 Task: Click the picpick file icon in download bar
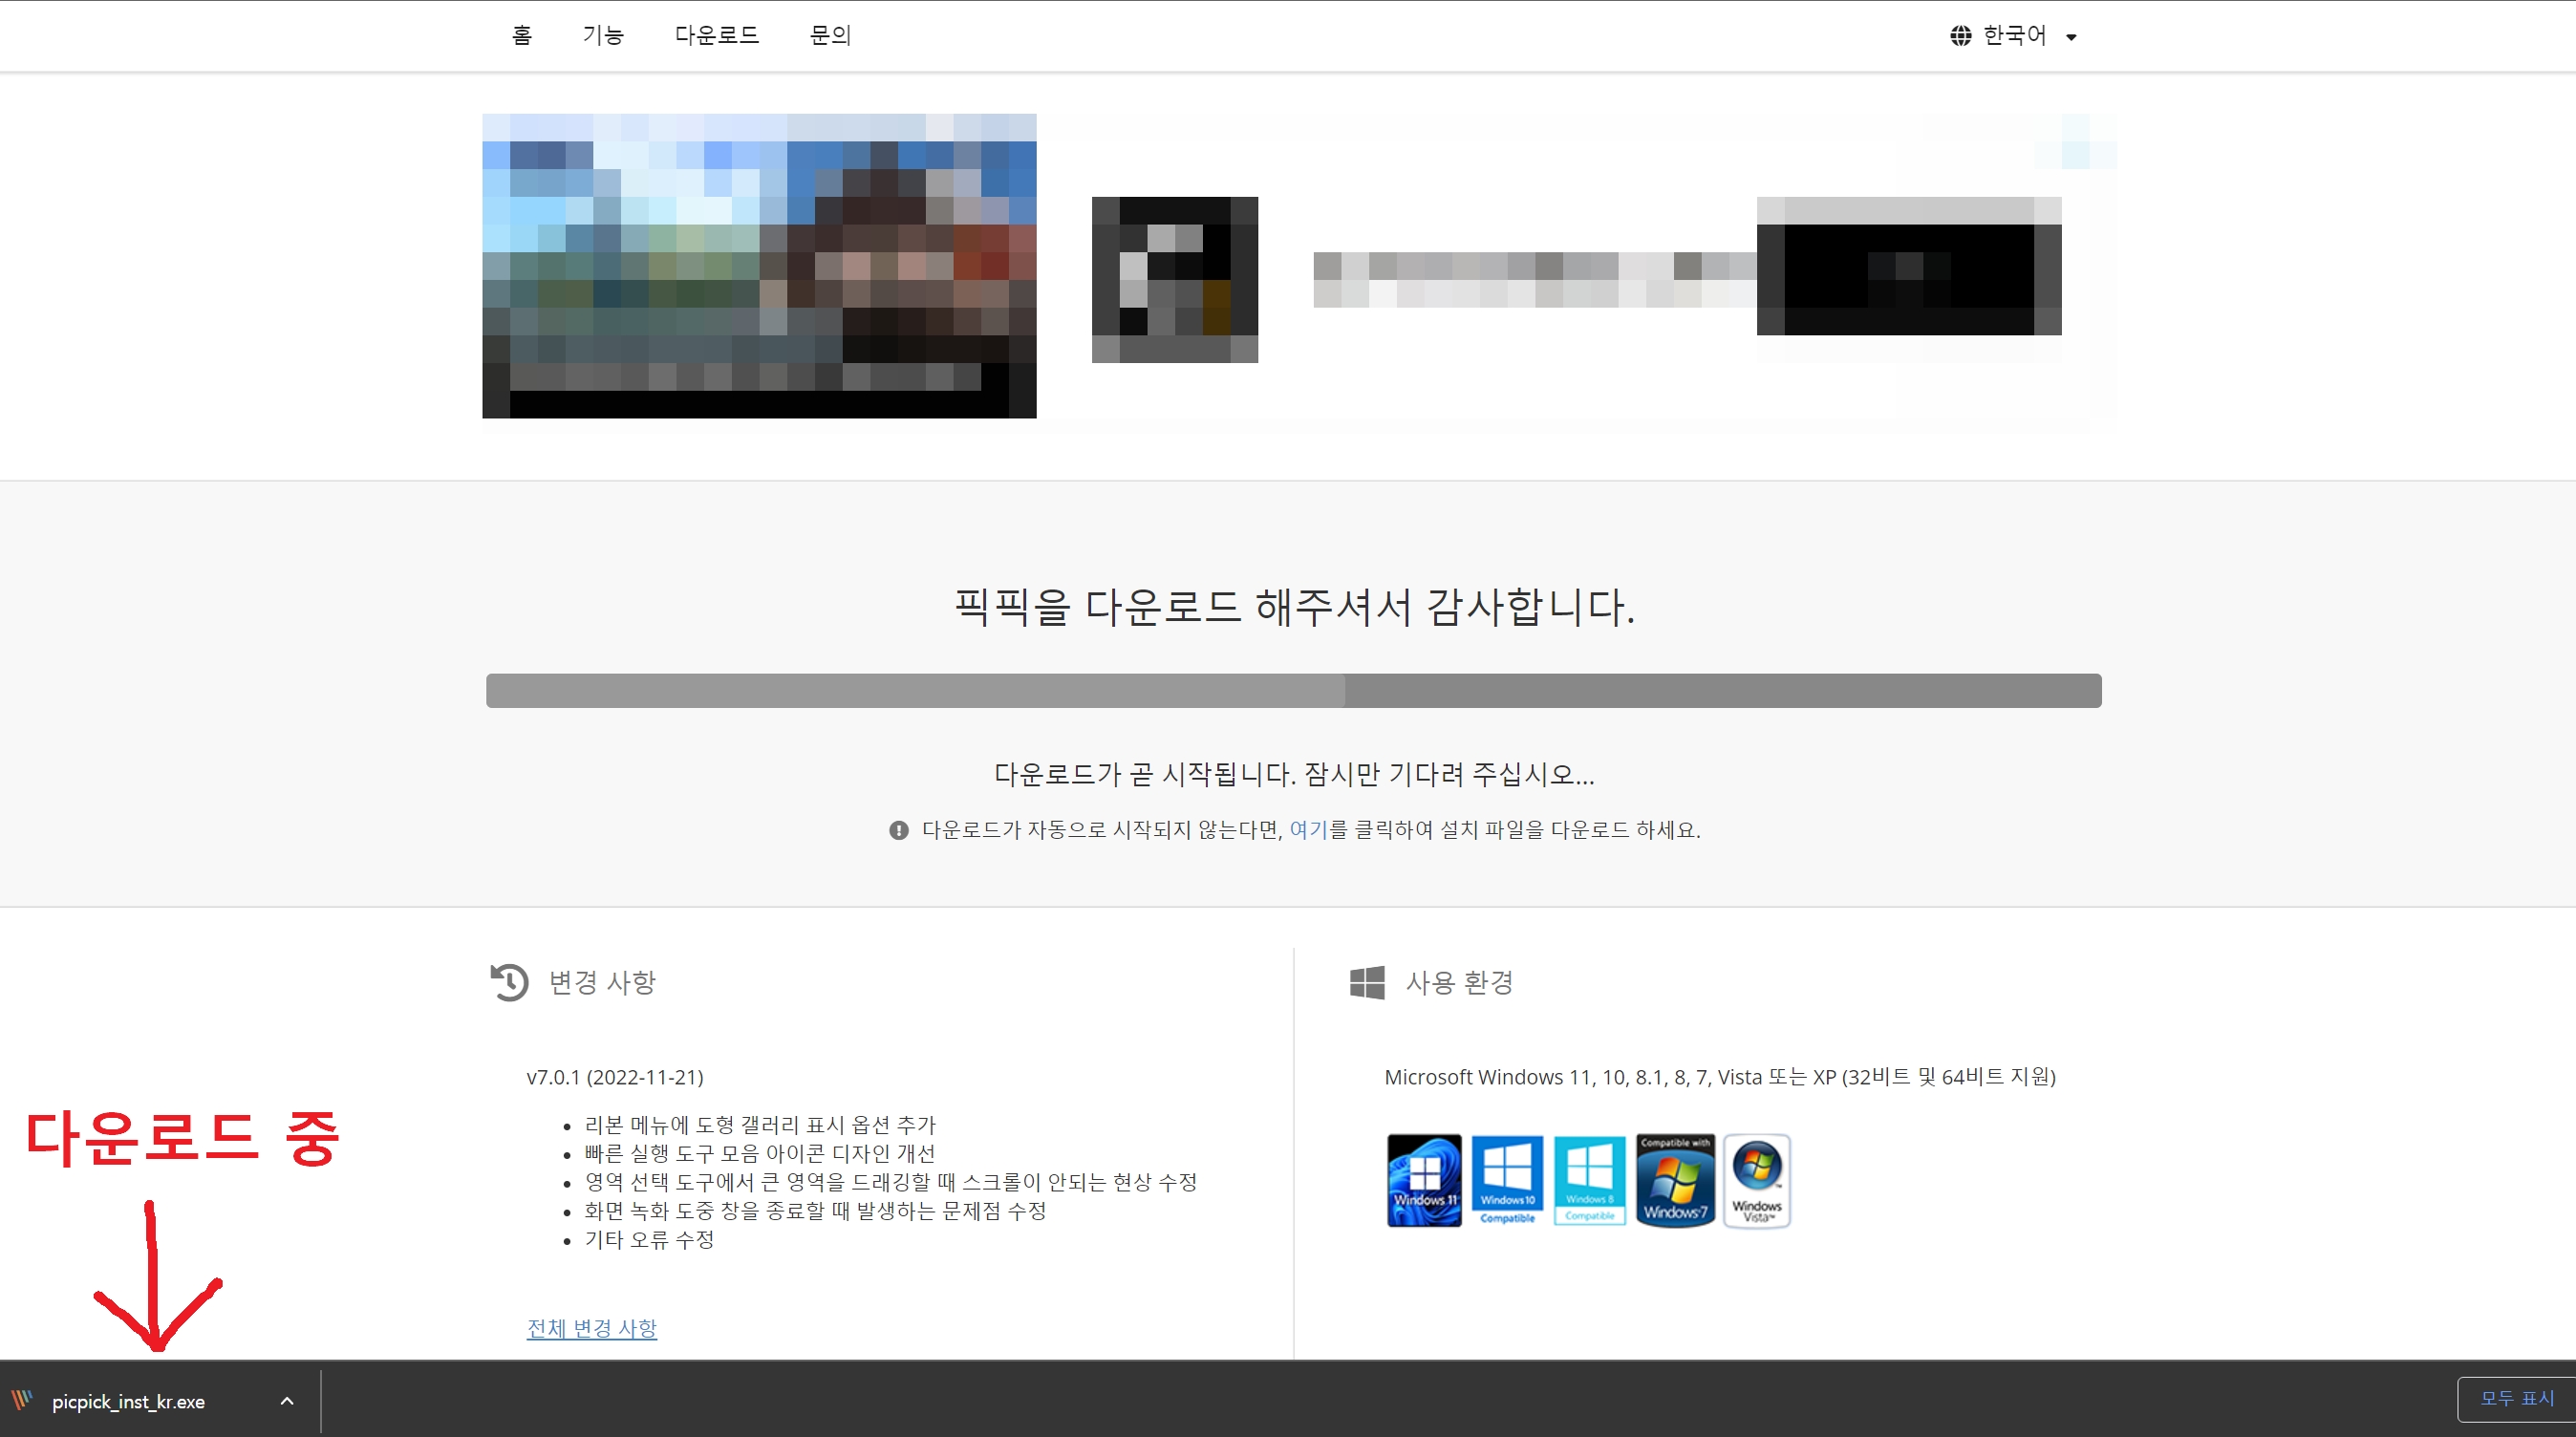click(22, 1400)
